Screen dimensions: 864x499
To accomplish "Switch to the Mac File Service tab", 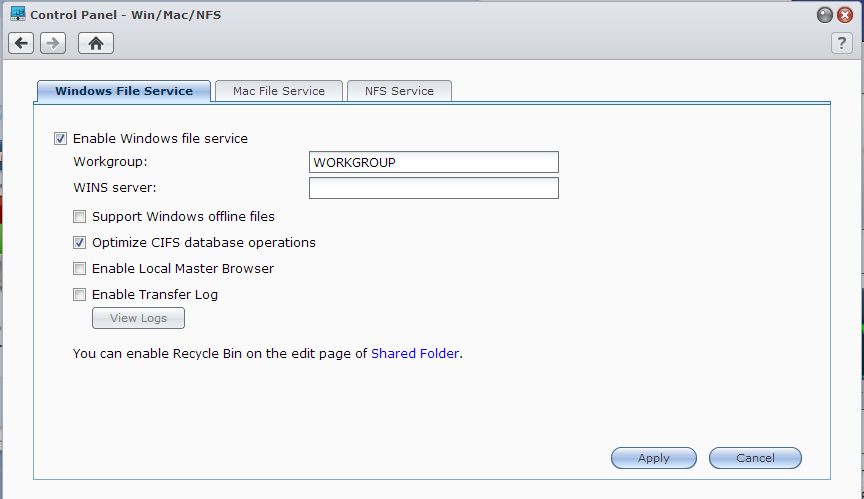I will coord(279,91).
